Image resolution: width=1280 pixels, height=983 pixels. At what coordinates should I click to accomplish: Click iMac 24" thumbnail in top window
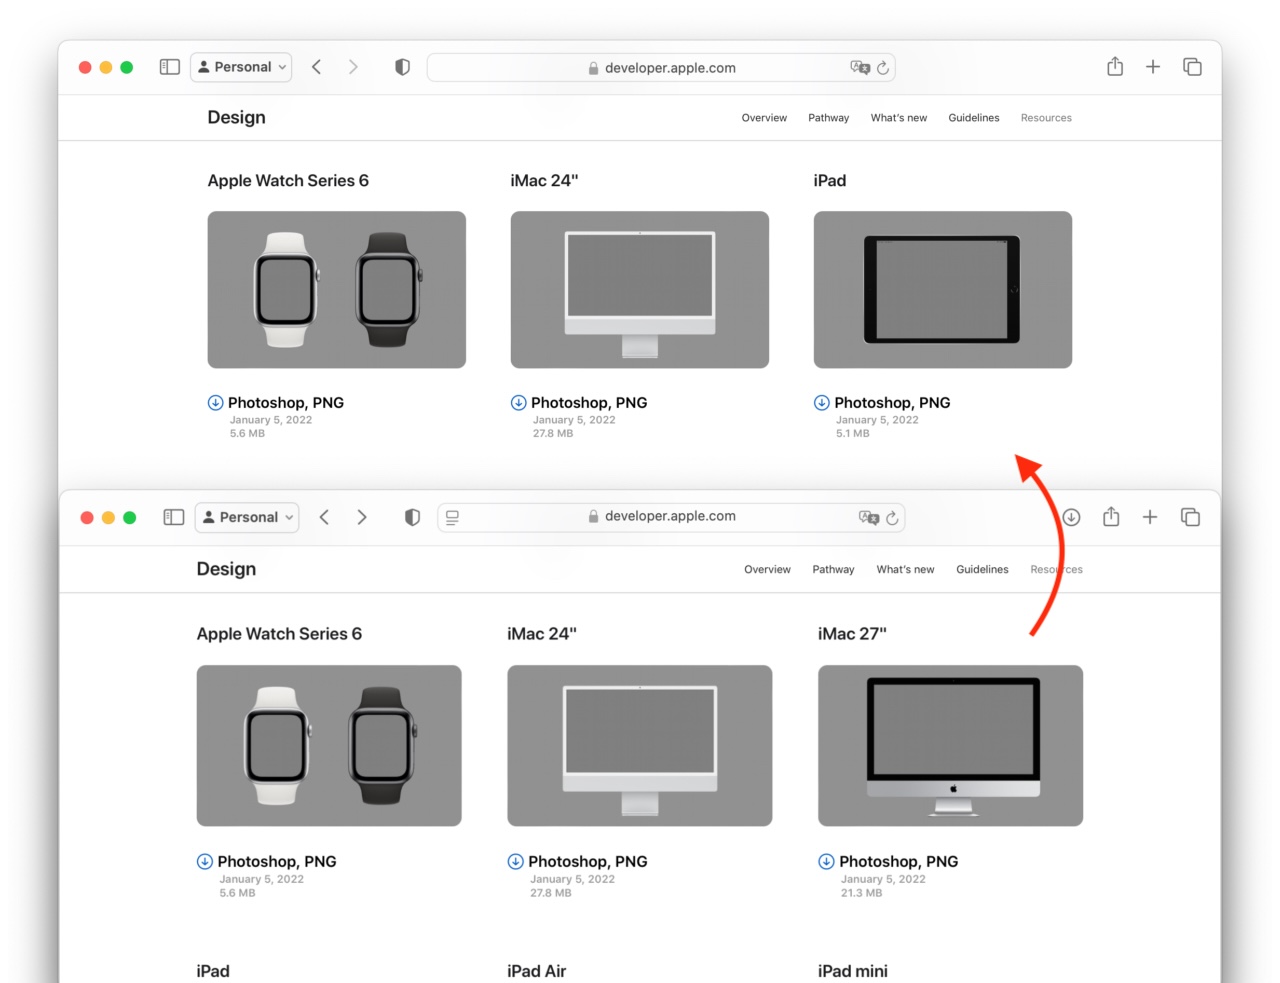(x=640, y=290)
